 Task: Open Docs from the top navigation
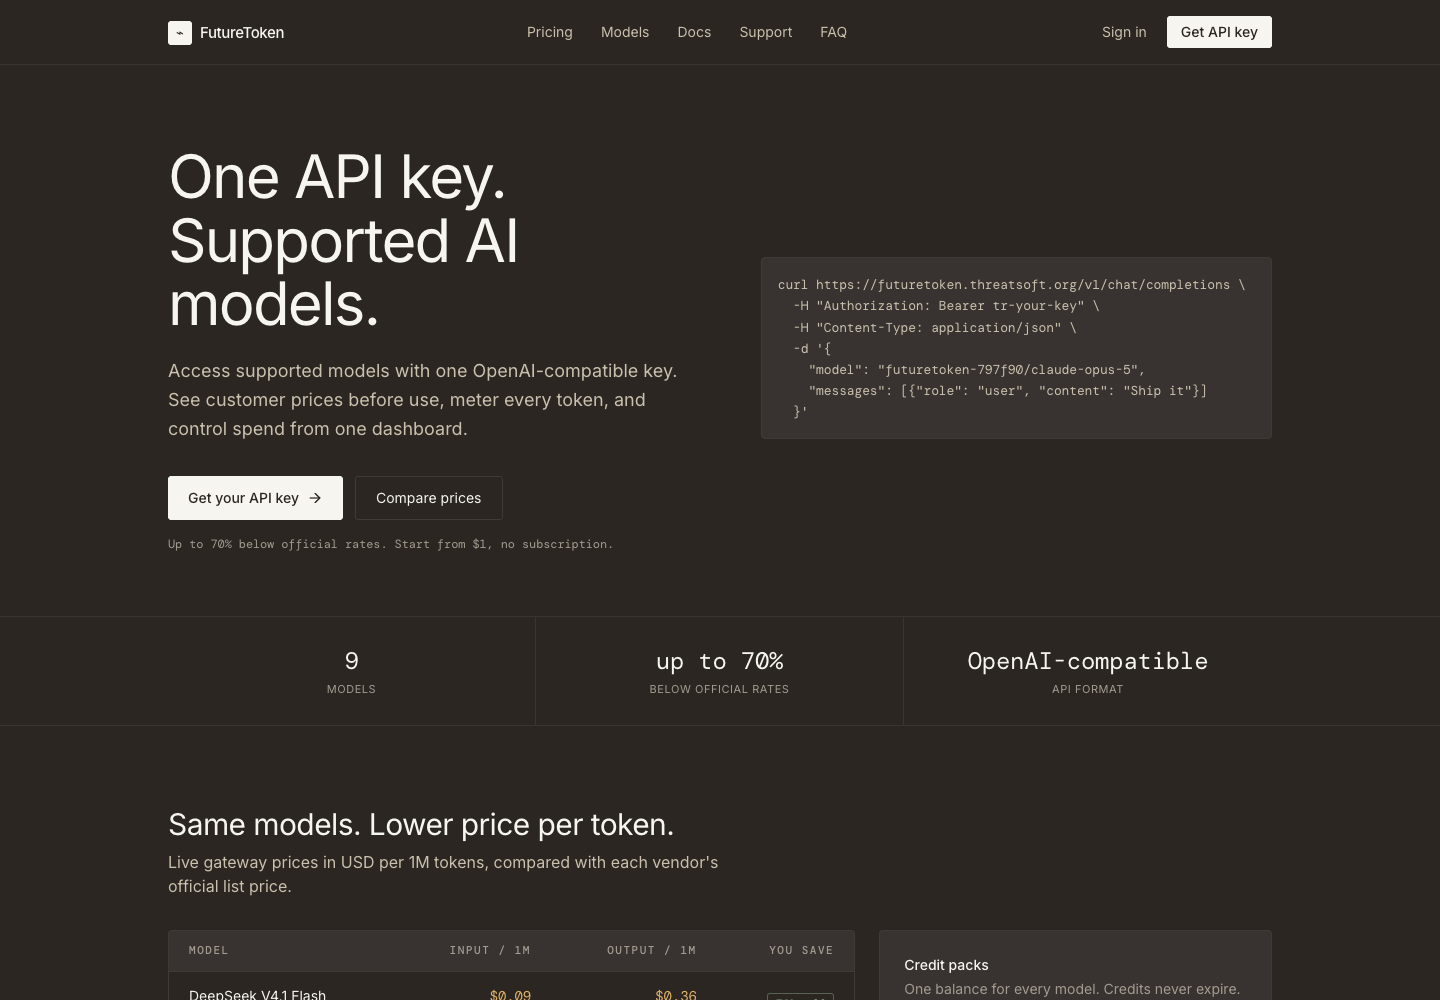694,32
